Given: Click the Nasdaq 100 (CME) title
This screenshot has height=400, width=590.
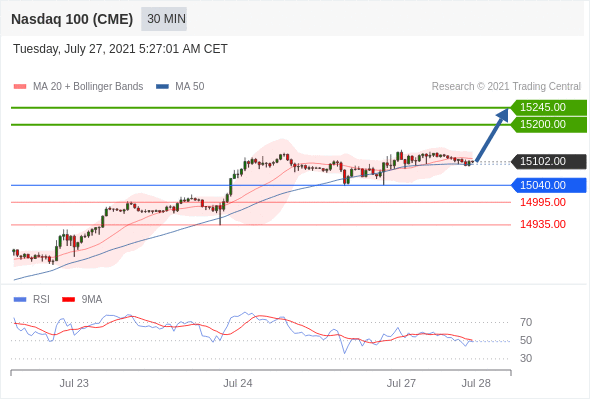Looking at the screenshot, I should pyautogui.click(x=72, y=19).
